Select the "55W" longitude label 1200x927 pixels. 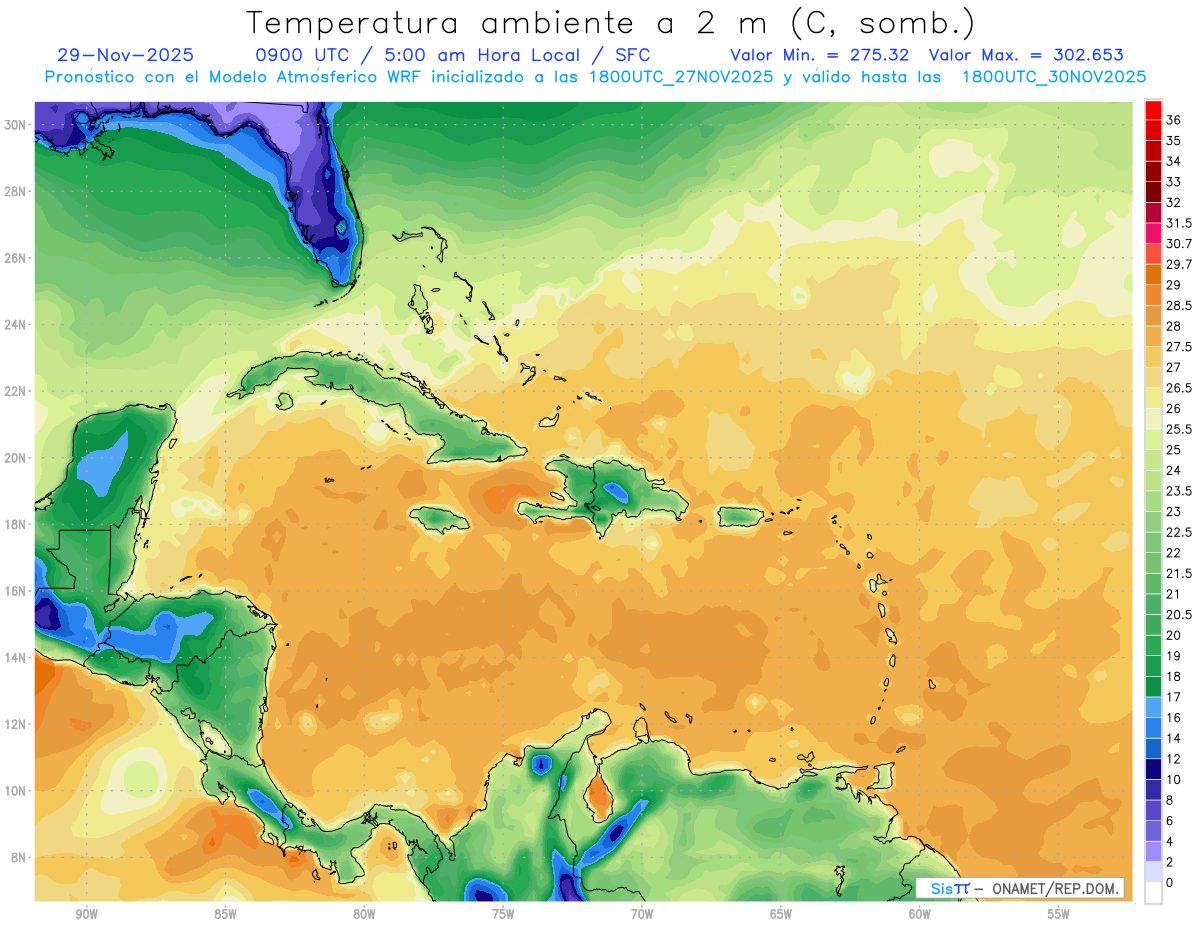(x=1059, y=914)
